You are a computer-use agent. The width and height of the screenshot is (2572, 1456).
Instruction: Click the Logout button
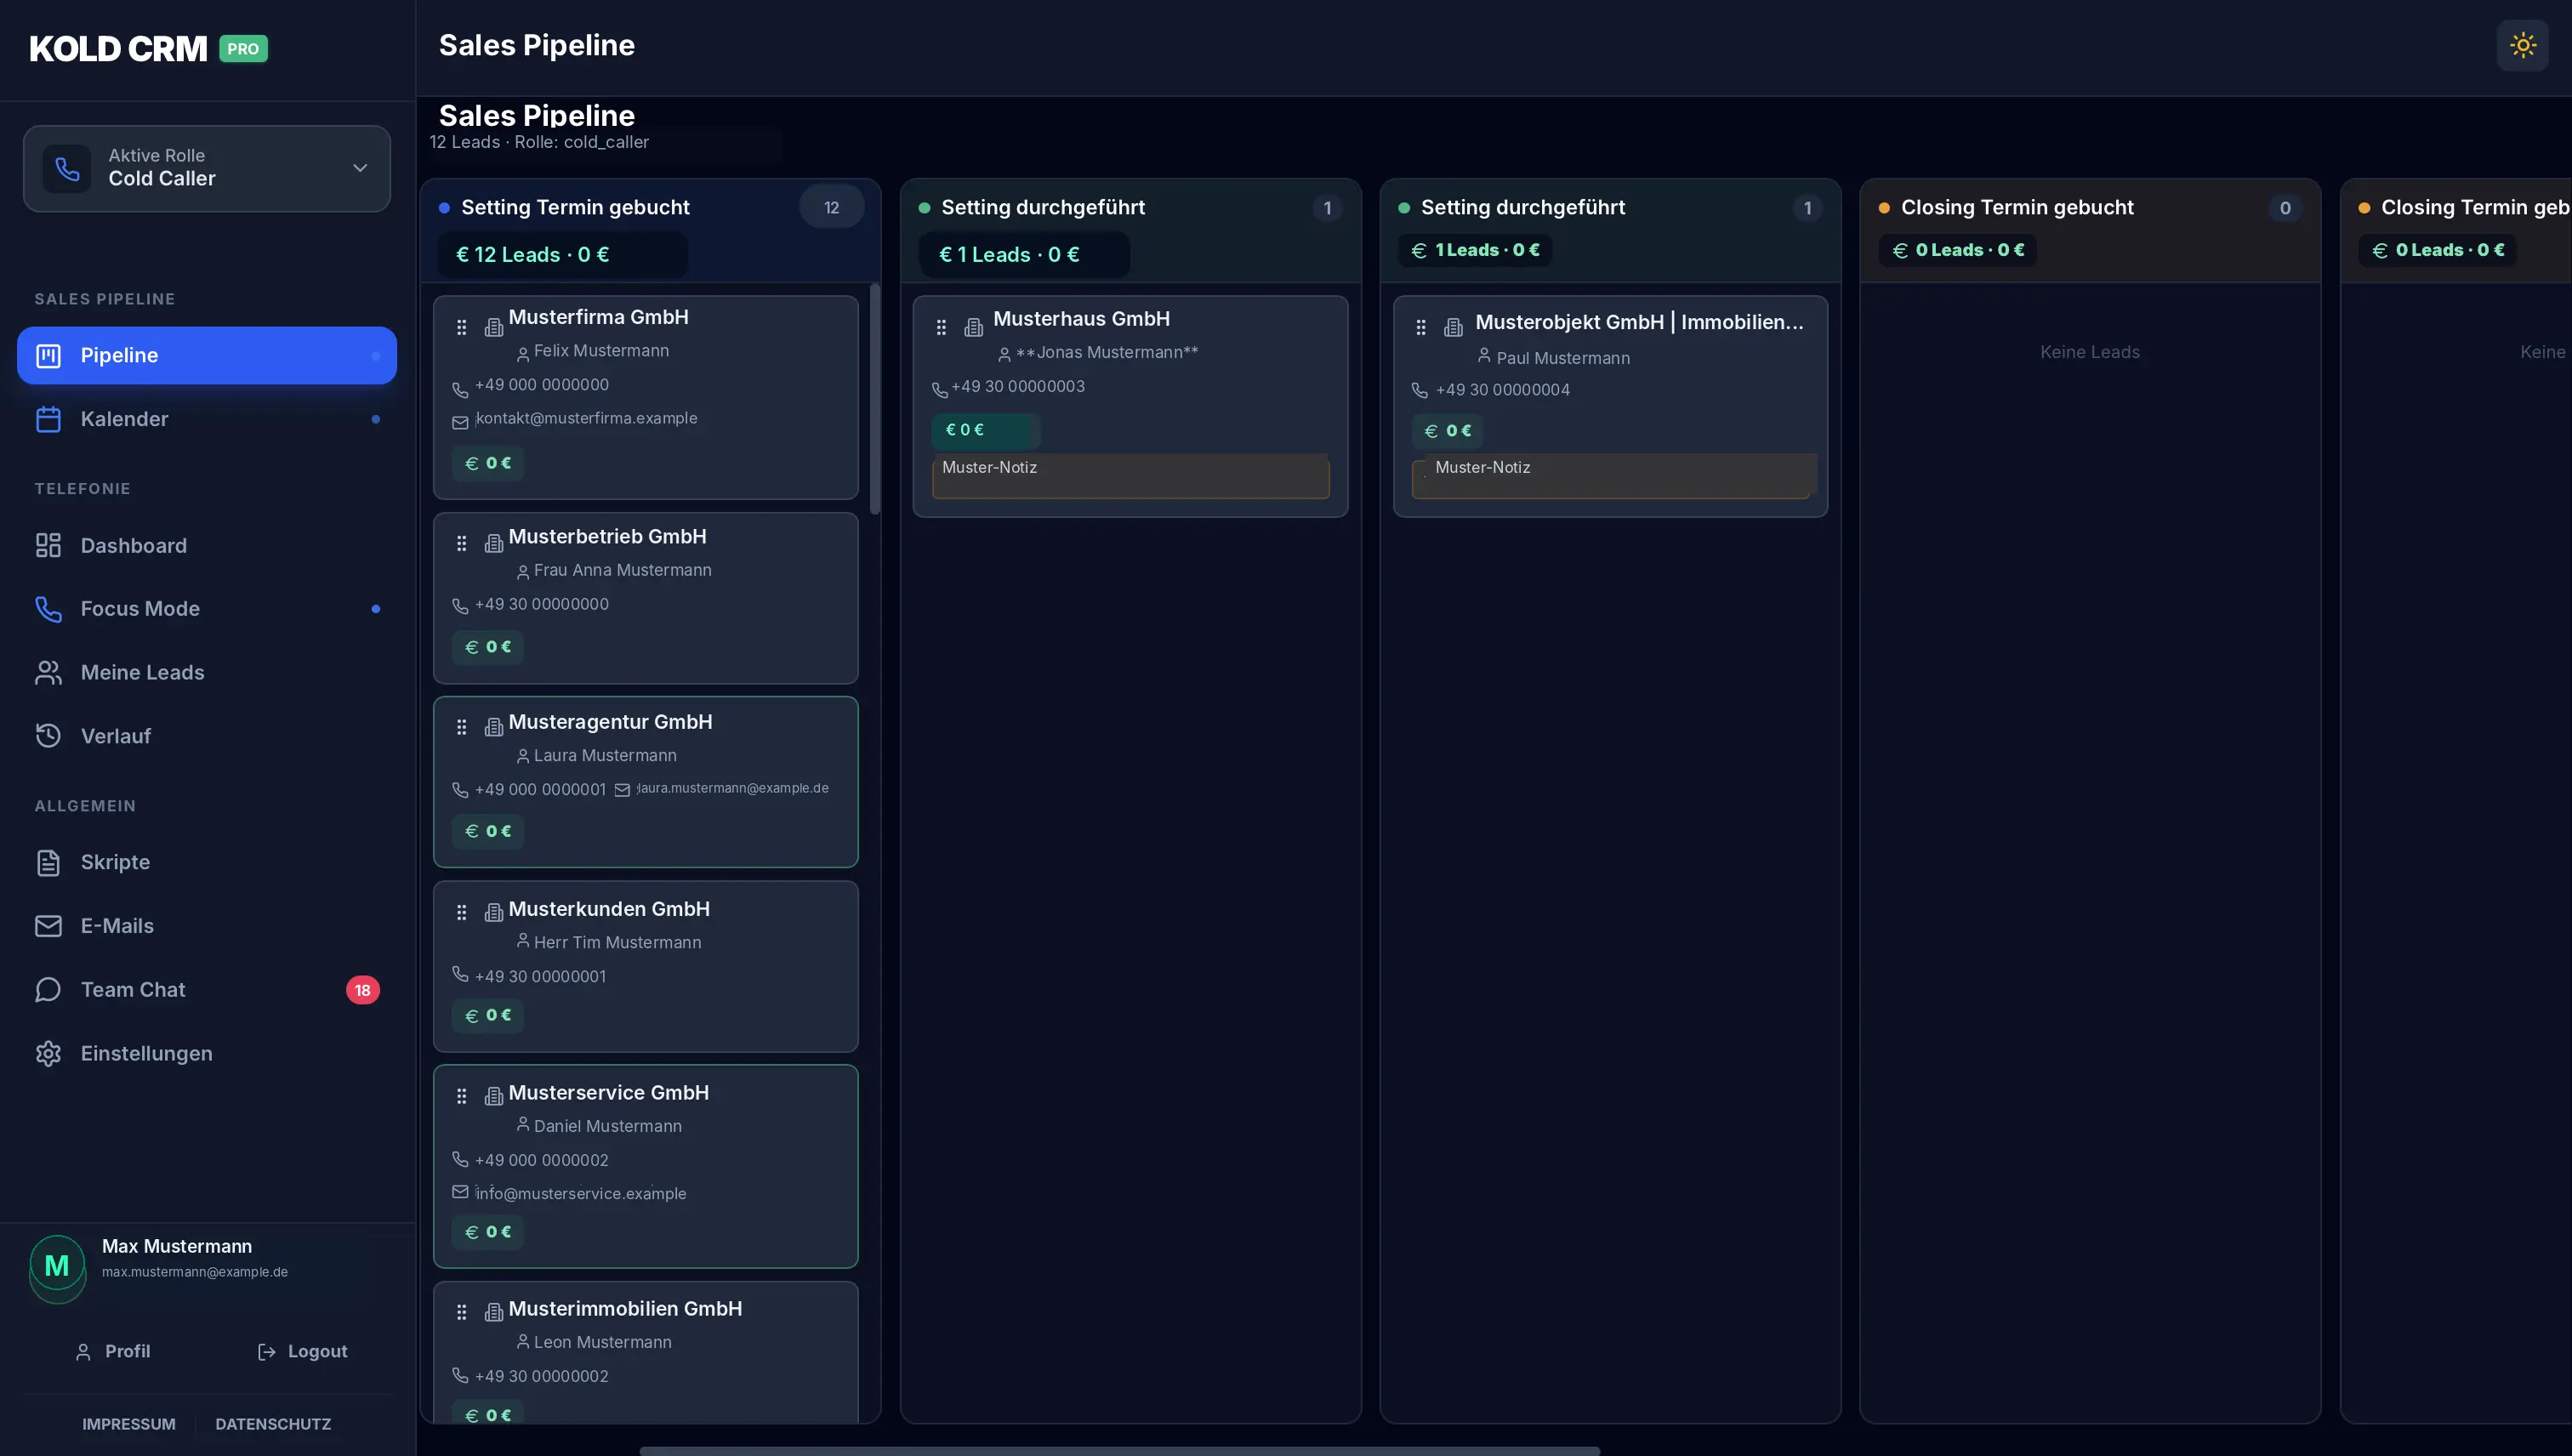(302, 1351)
